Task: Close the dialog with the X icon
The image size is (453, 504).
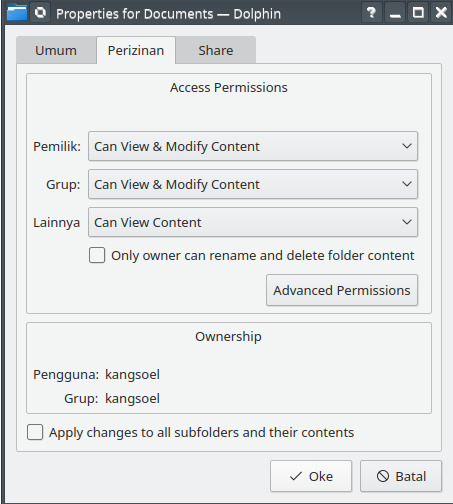Action: [441, 13]
